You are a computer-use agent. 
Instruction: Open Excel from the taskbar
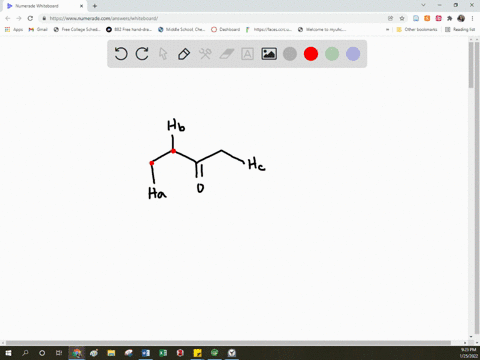point(163,353)
